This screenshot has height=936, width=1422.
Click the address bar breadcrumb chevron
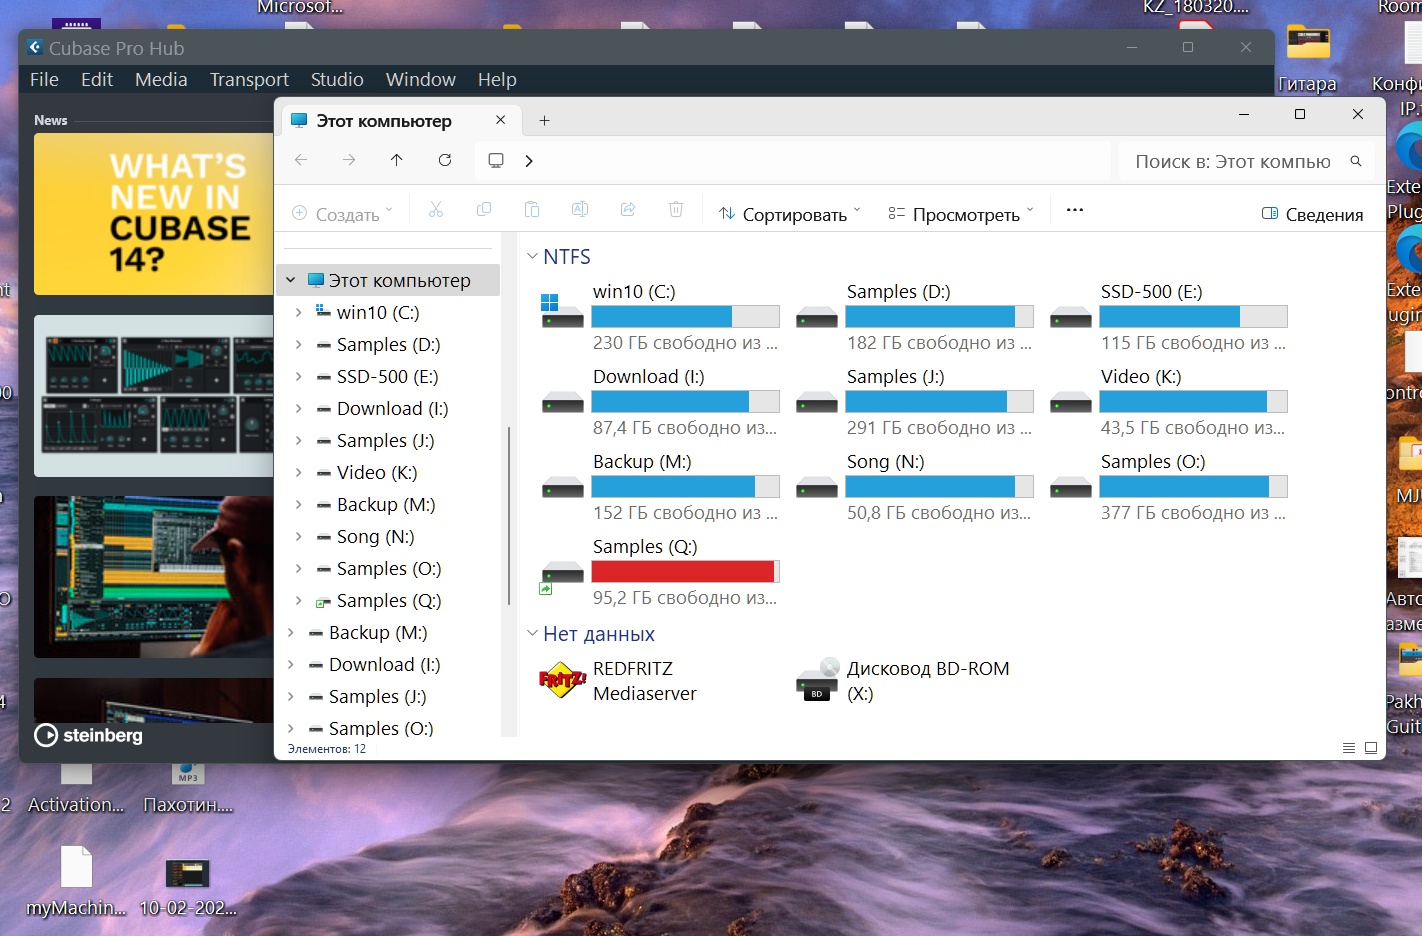point(529,160)
